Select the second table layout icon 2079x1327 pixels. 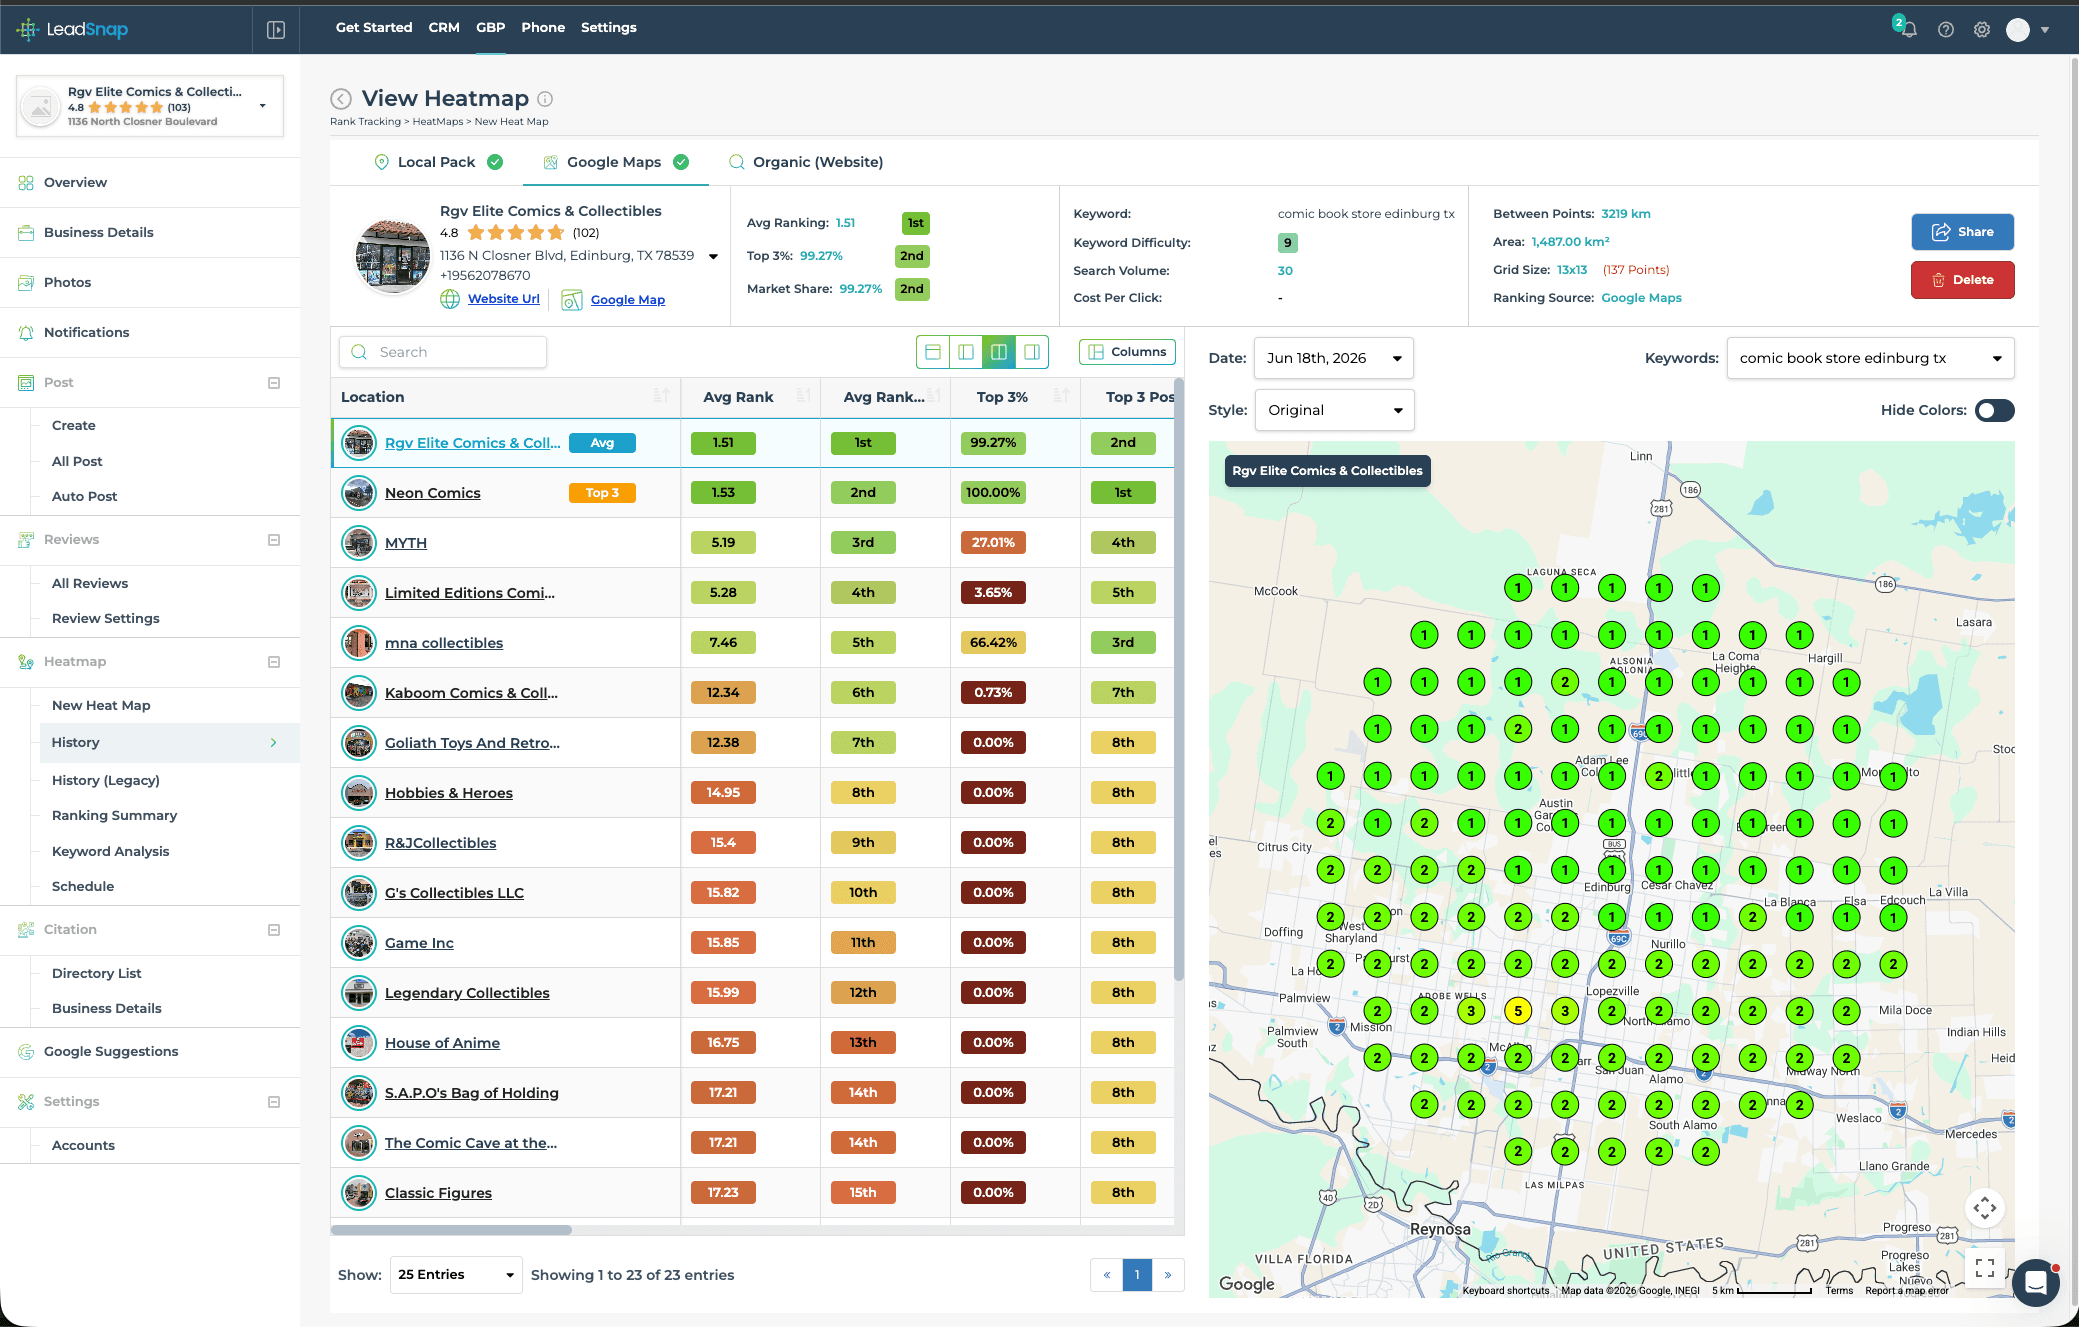point(966,352)
